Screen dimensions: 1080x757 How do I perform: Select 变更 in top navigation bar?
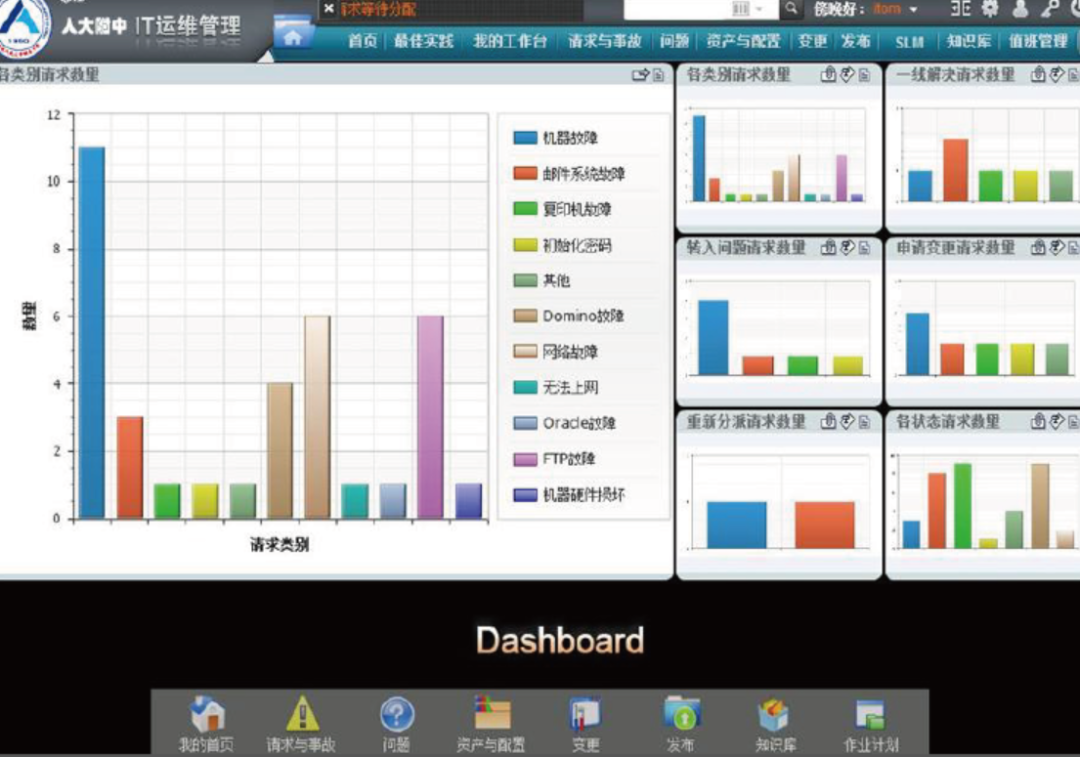click(813, 41)
